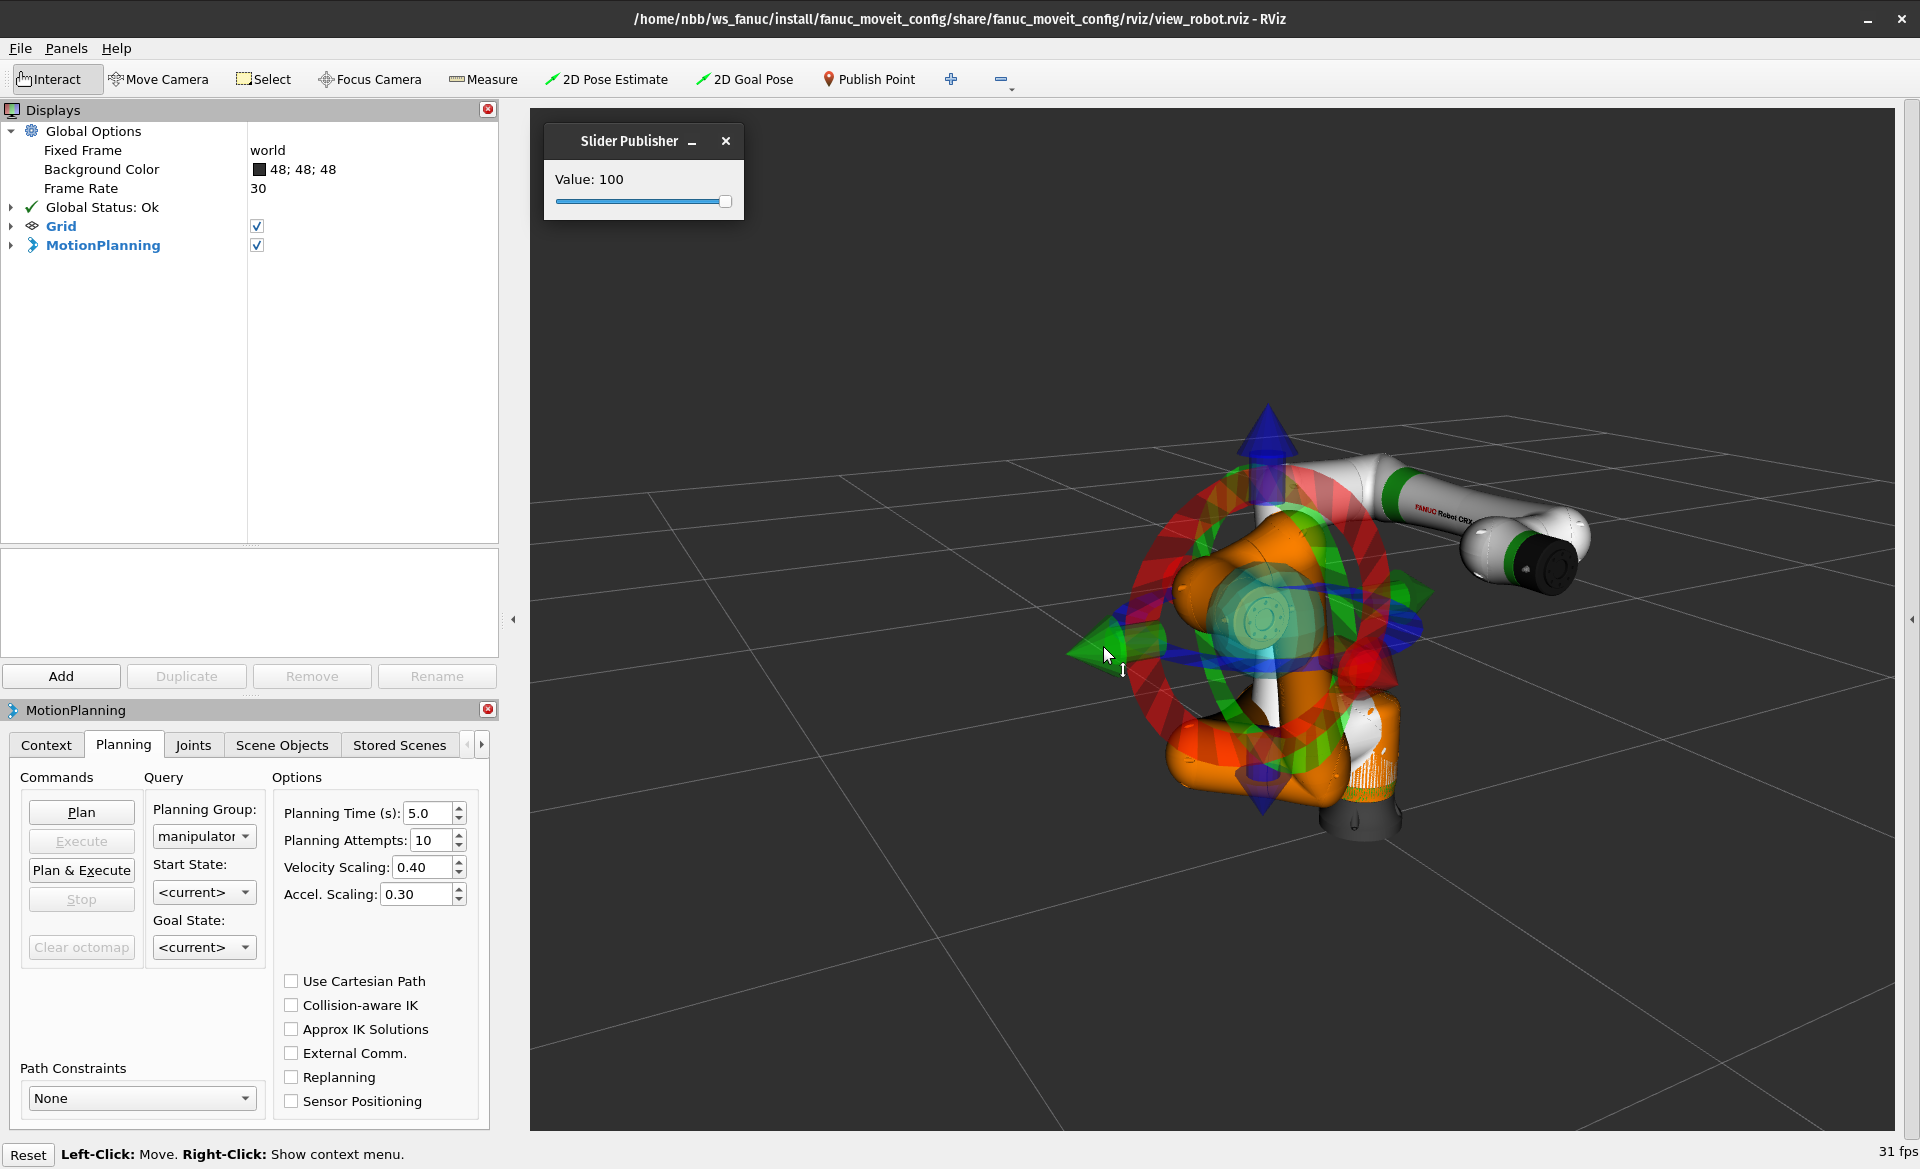
Task: Activate the Move Camera tool
Action: pyautogui.click(x=158, y=79)
